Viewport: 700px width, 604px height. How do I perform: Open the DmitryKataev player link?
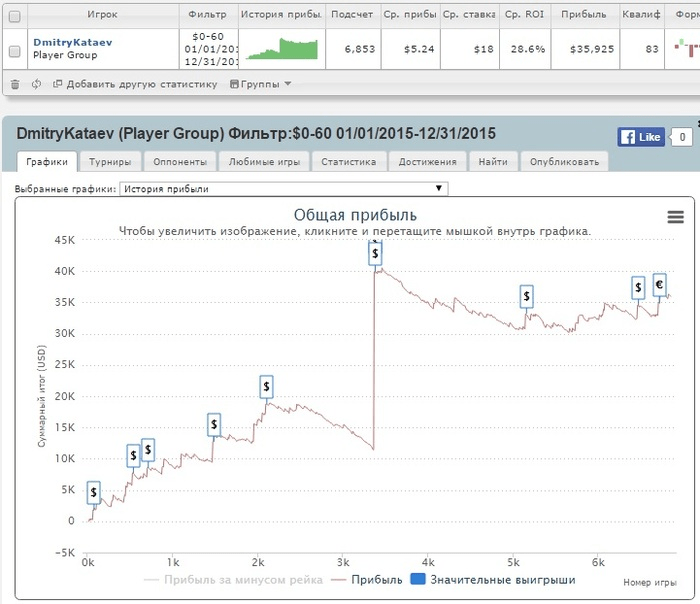point(73,42)
